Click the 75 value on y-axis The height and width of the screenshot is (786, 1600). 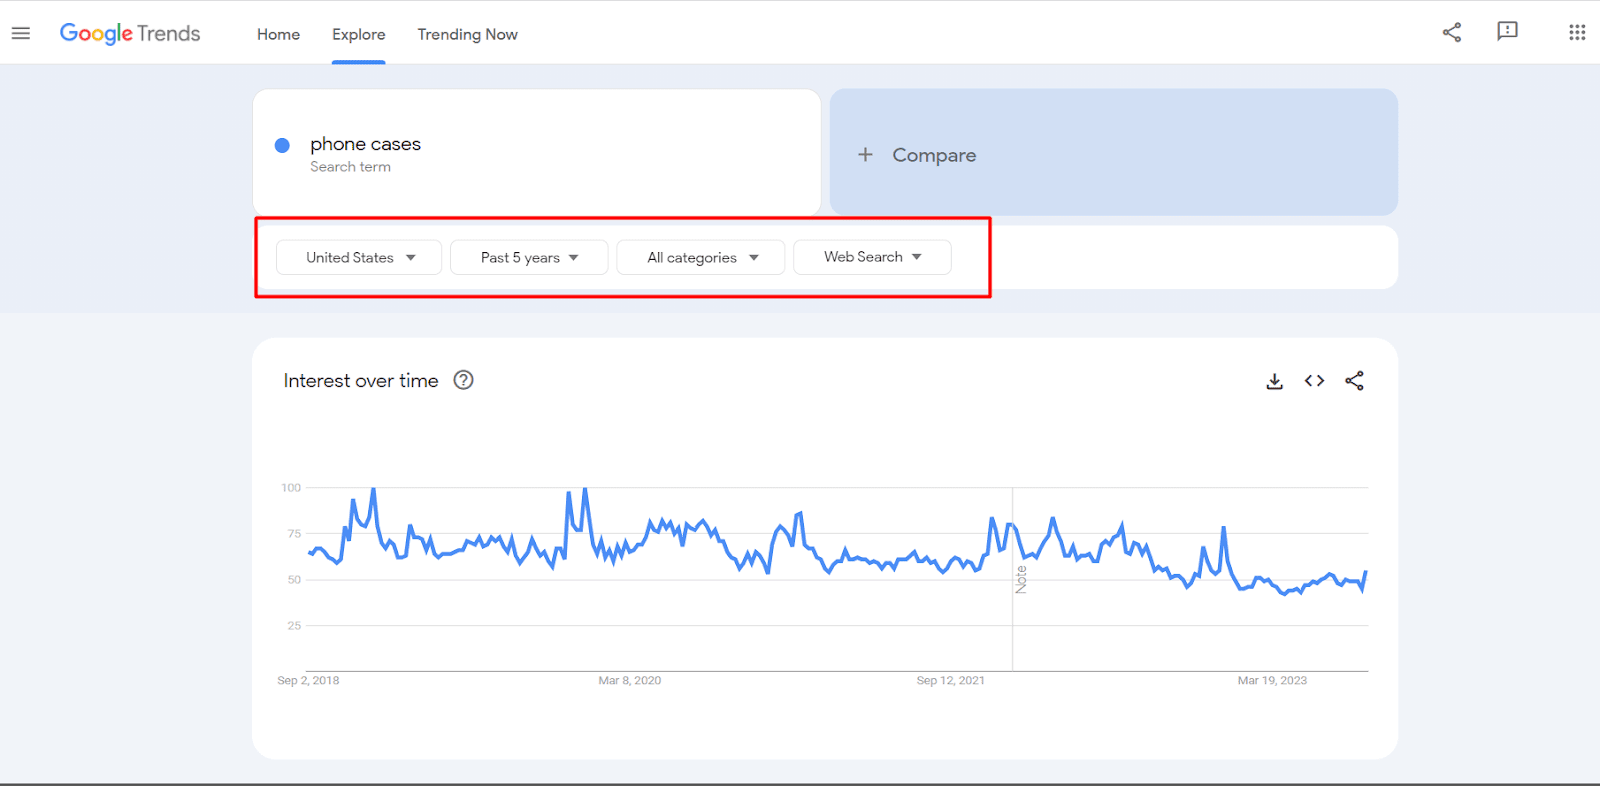(294, 534)
